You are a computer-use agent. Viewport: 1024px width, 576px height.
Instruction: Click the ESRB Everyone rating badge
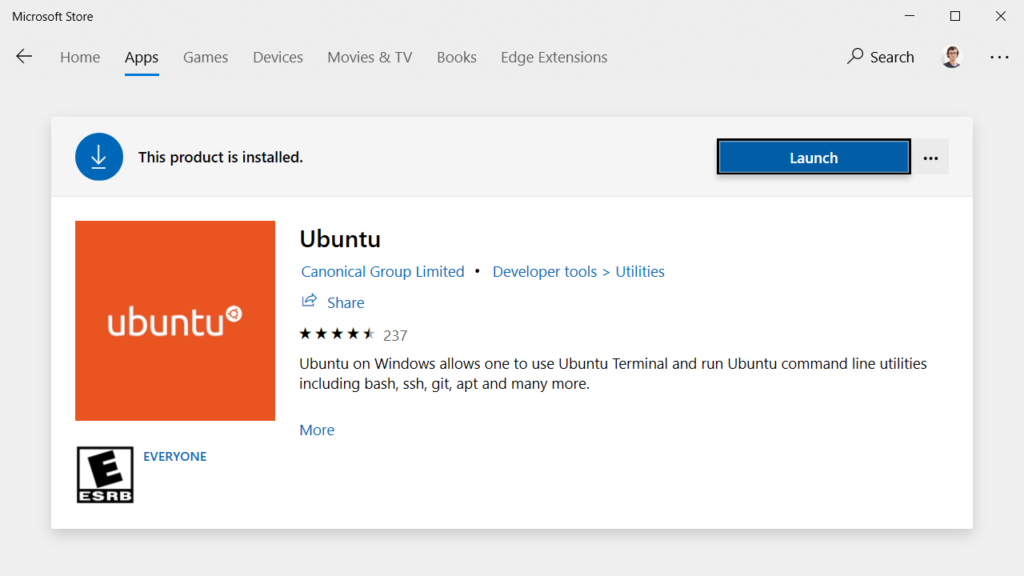pos(105,475)
